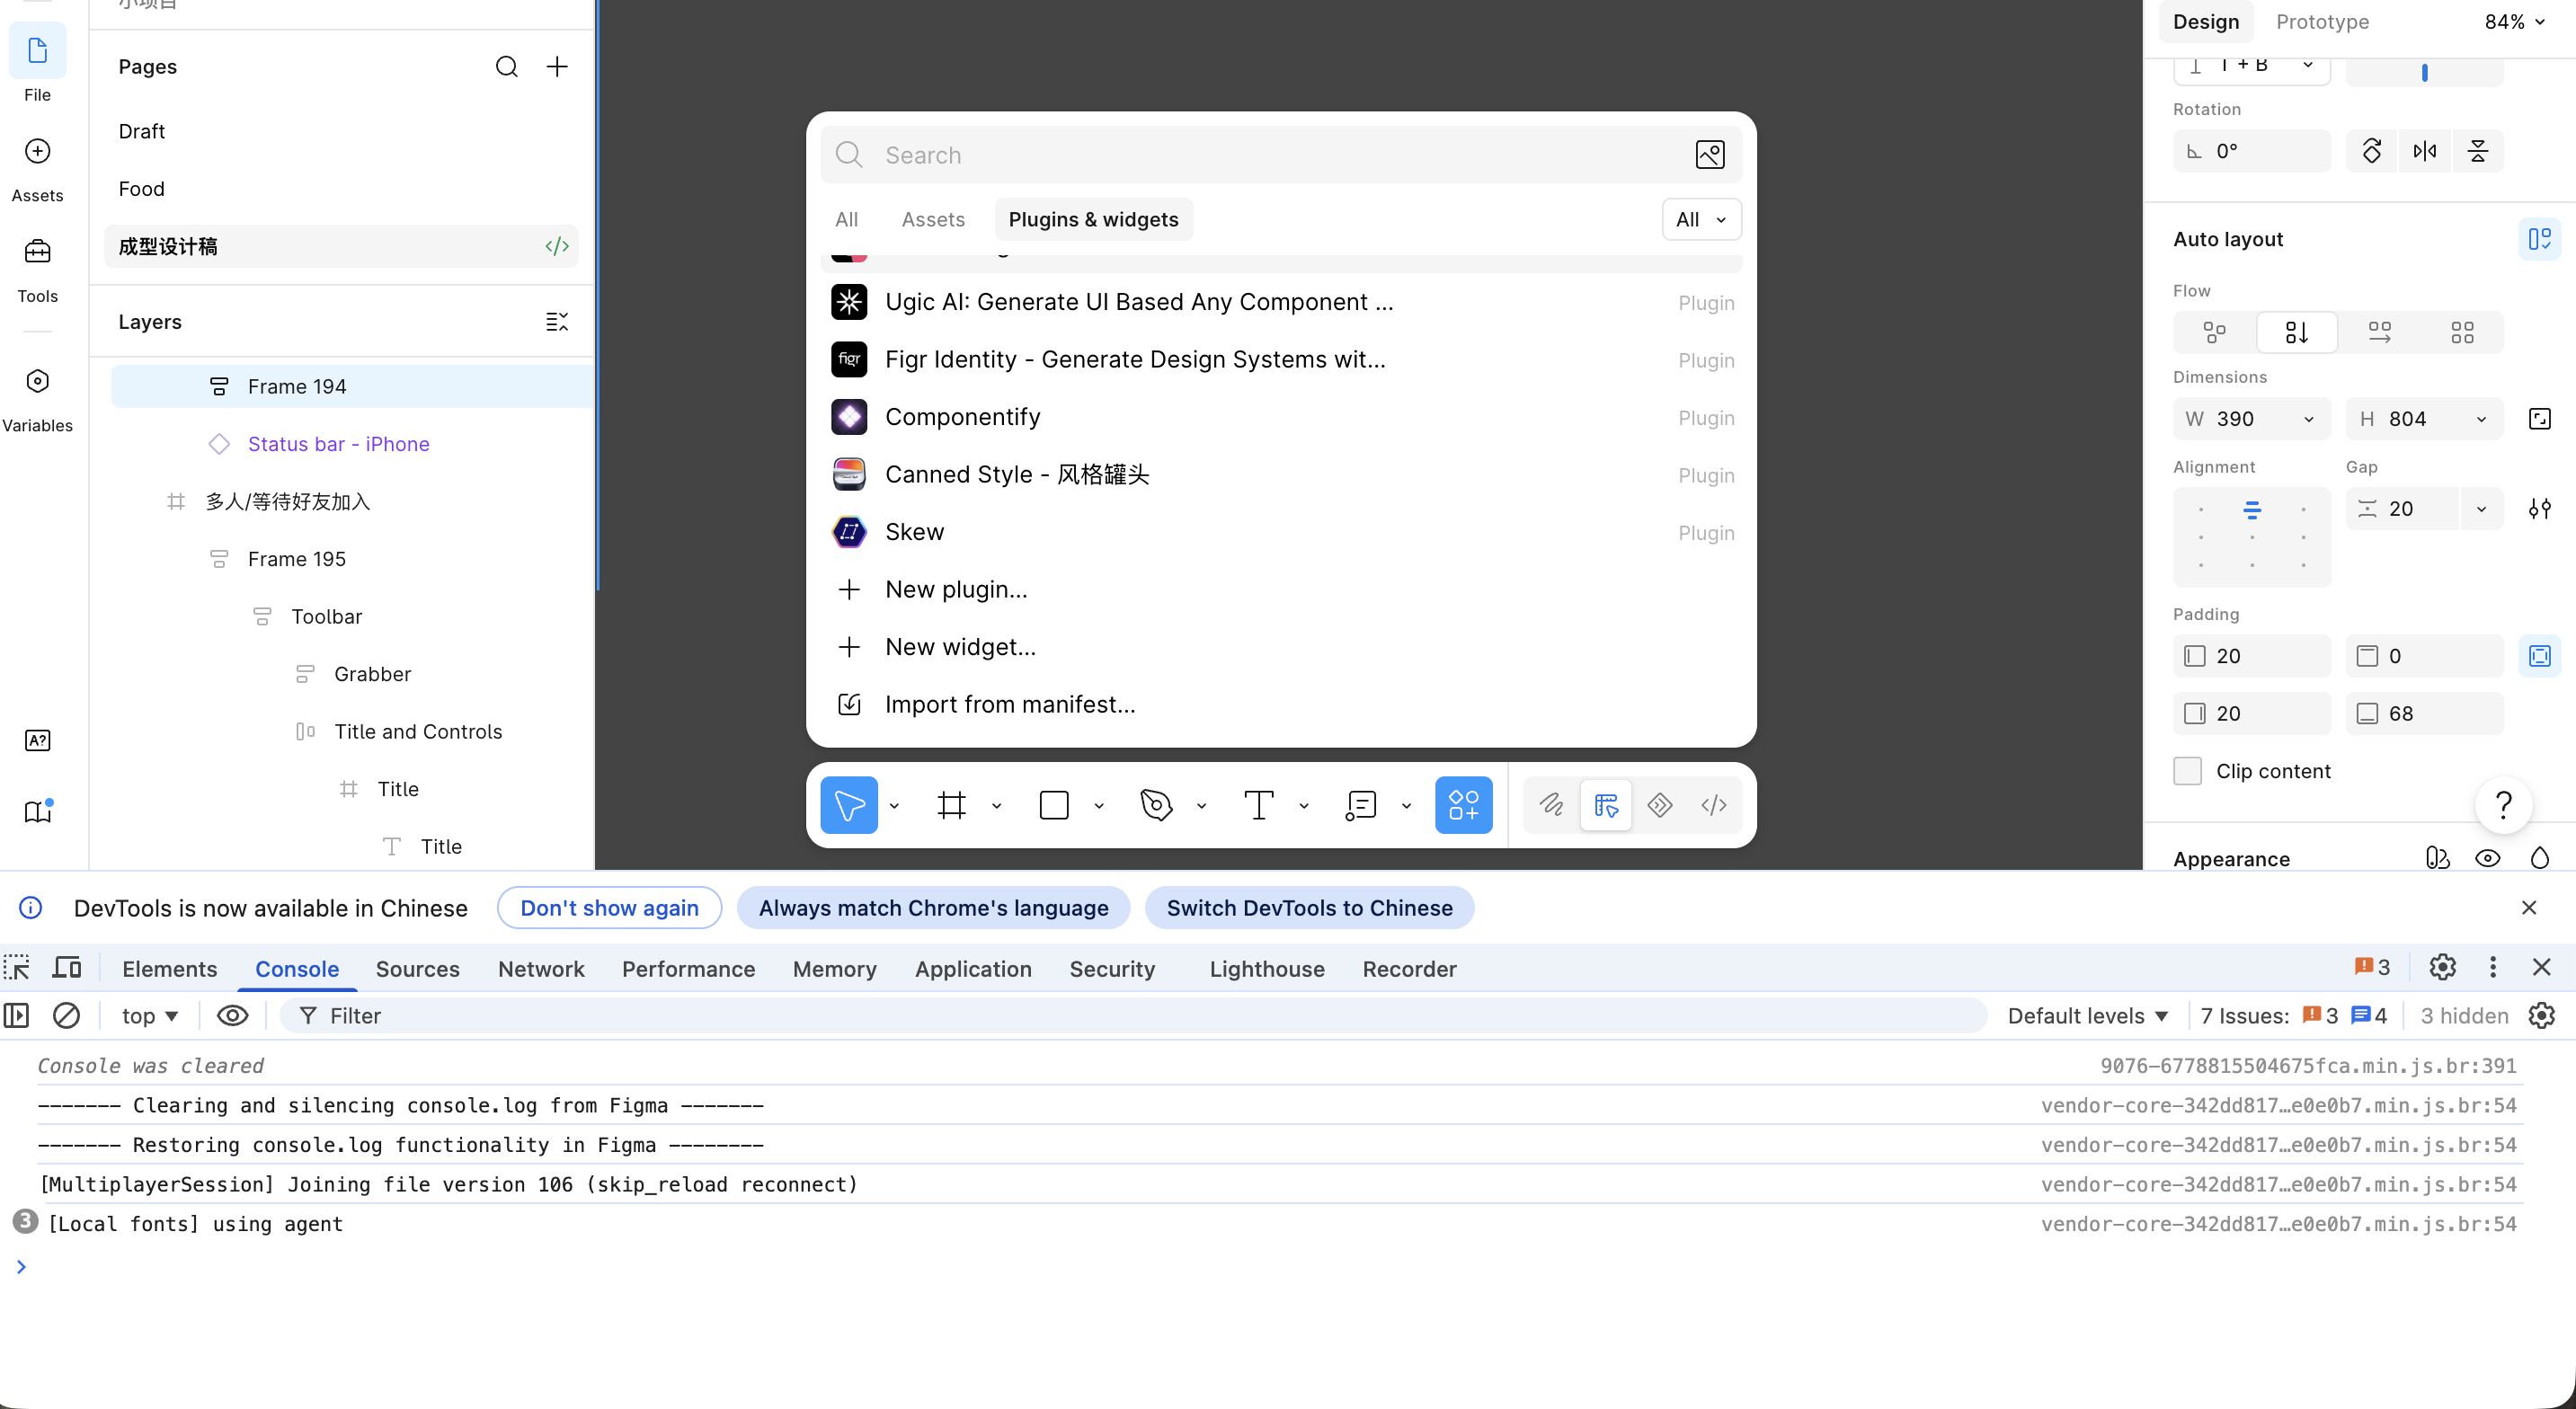Screen dimensions: 2576x1409
Task: Click Always match Chrome's language
Action: pyautogui.click(x=933, y=908)
